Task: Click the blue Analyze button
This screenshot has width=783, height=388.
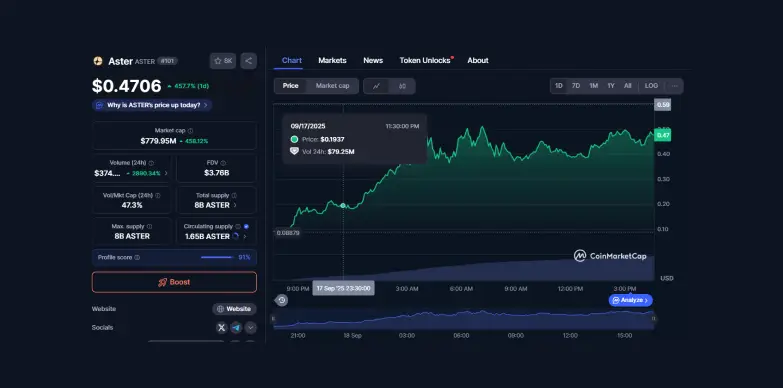Action: pos(630,300)
